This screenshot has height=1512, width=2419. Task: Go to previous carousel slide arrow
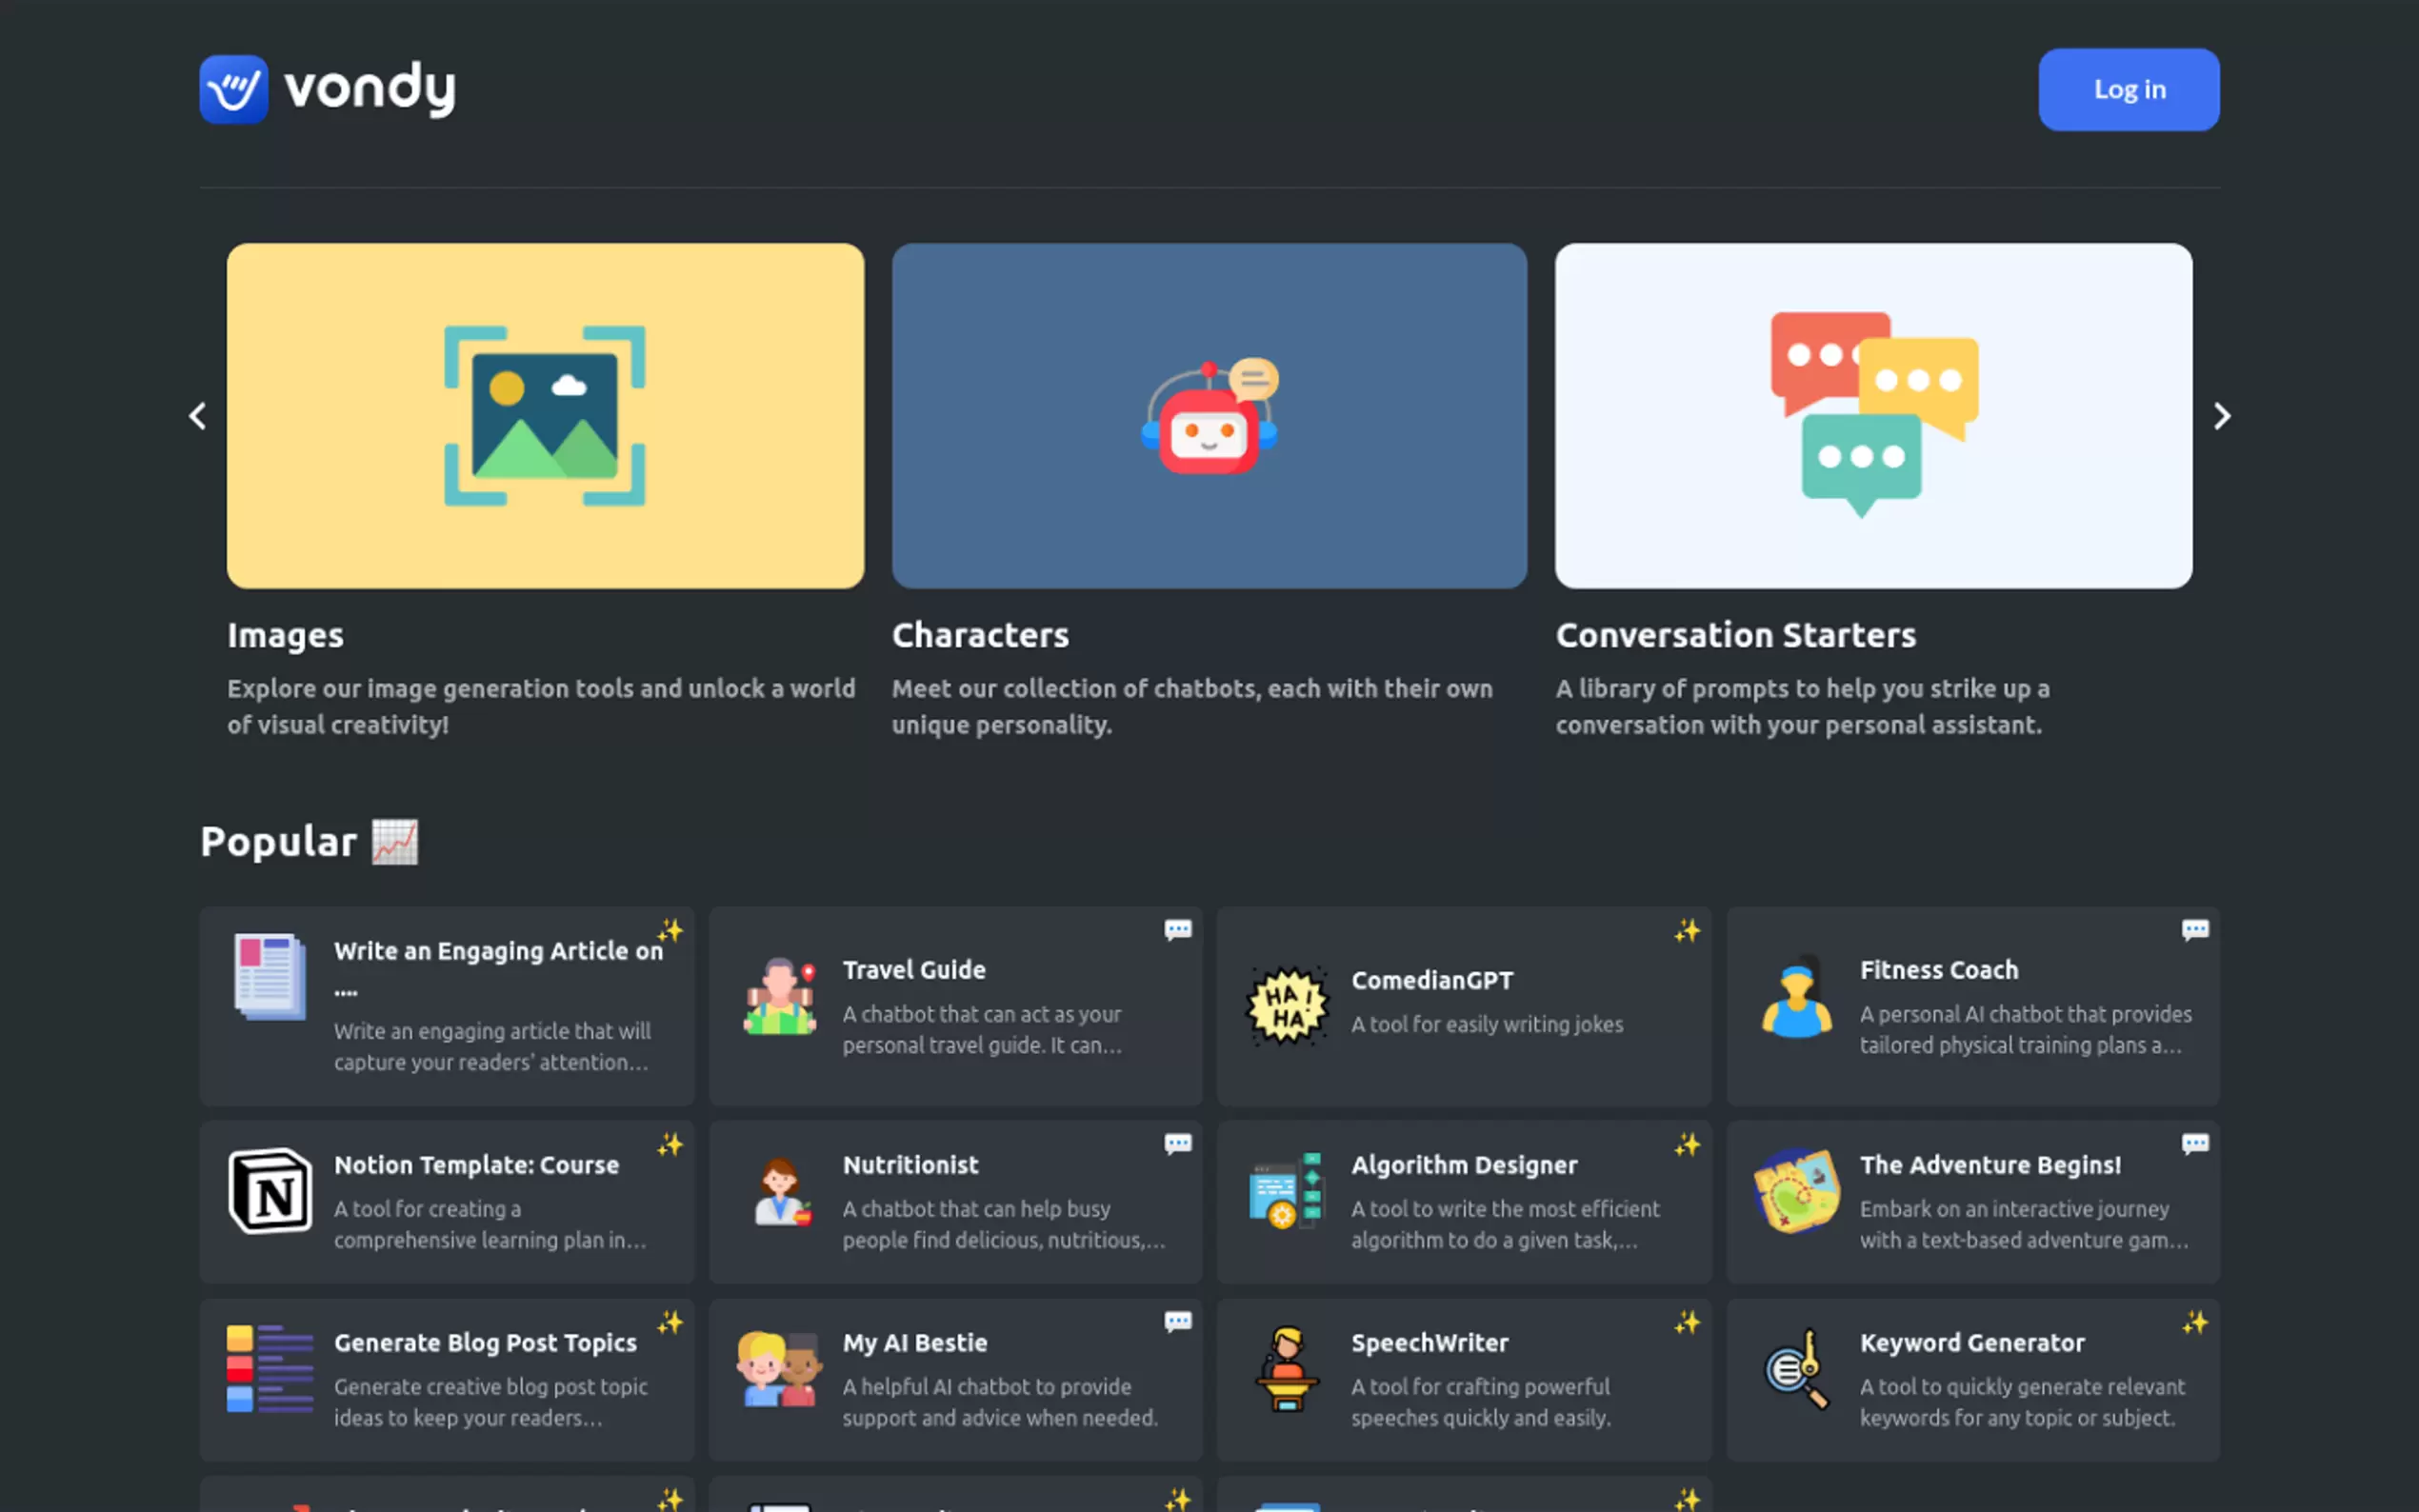[197, 416]
